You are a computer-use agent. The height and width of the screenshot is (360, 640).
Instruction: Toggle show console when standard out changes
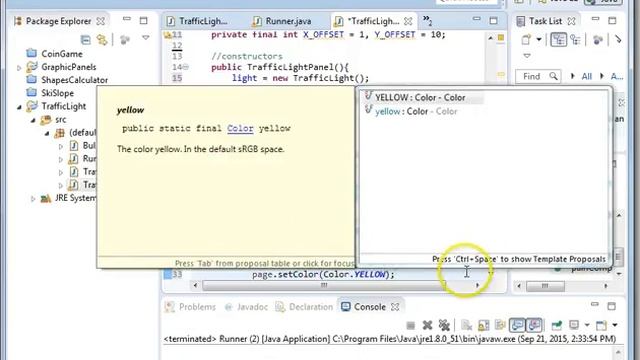click(x=517, y=325)
